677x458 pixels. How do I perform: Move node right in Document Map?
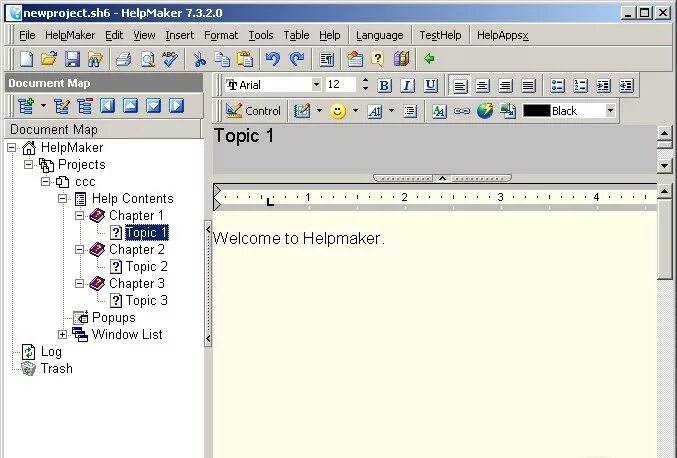[176, 106]
